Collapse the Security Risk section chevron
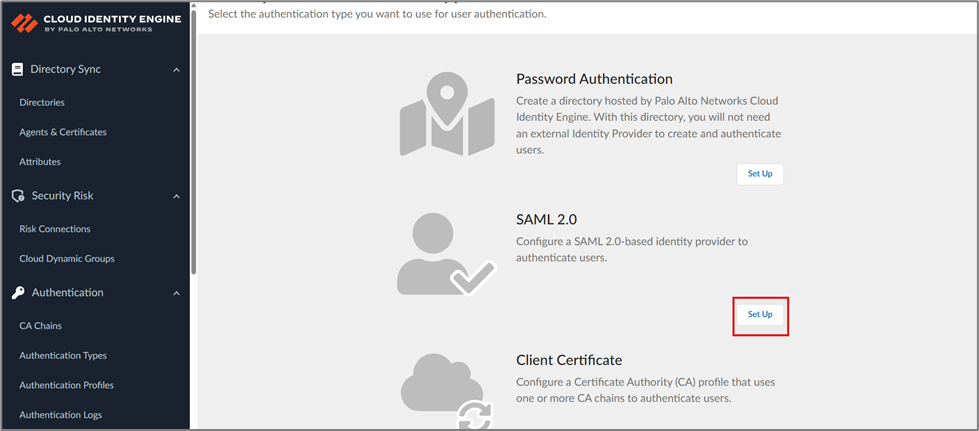The image size is (979, 431). (x=177, y=196)
